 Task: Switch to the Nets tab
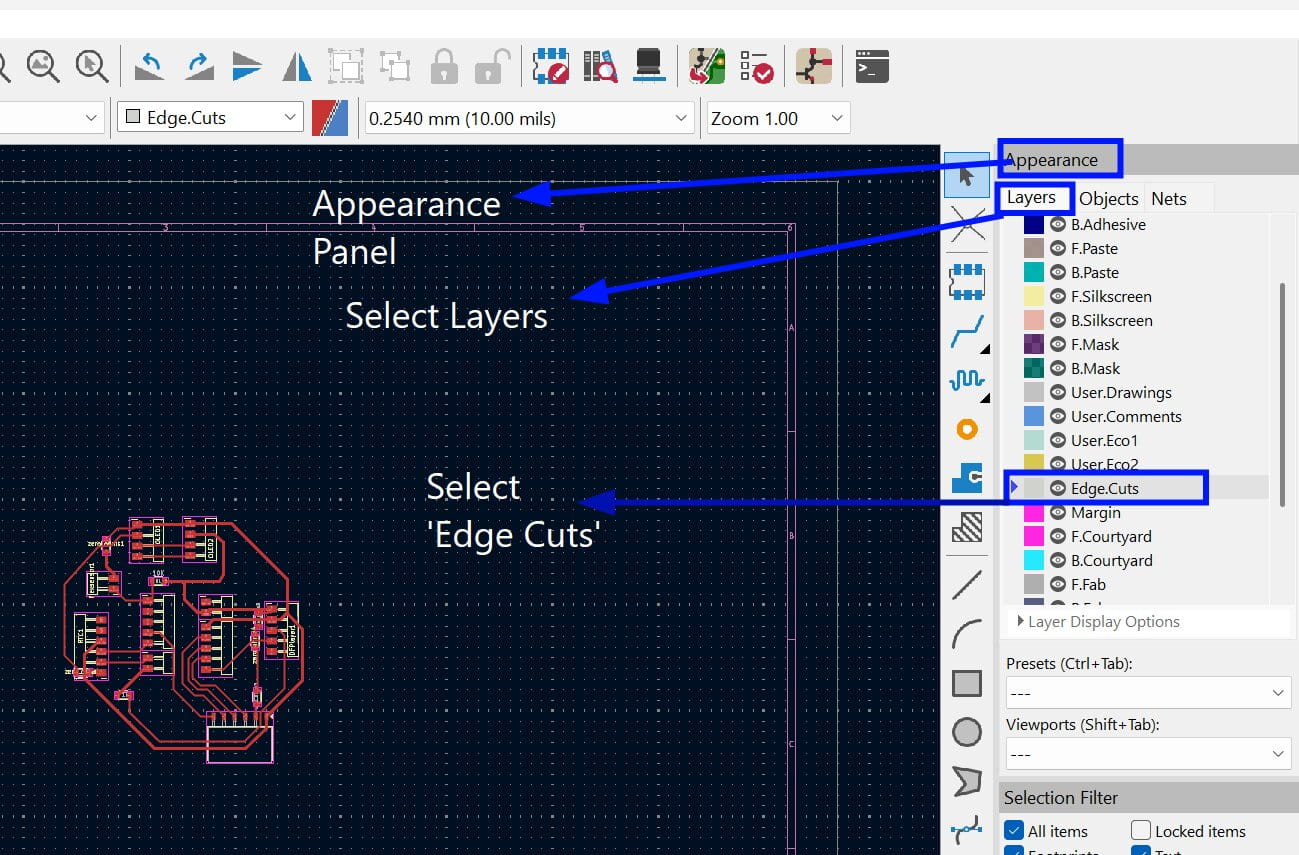point(1169,199)
